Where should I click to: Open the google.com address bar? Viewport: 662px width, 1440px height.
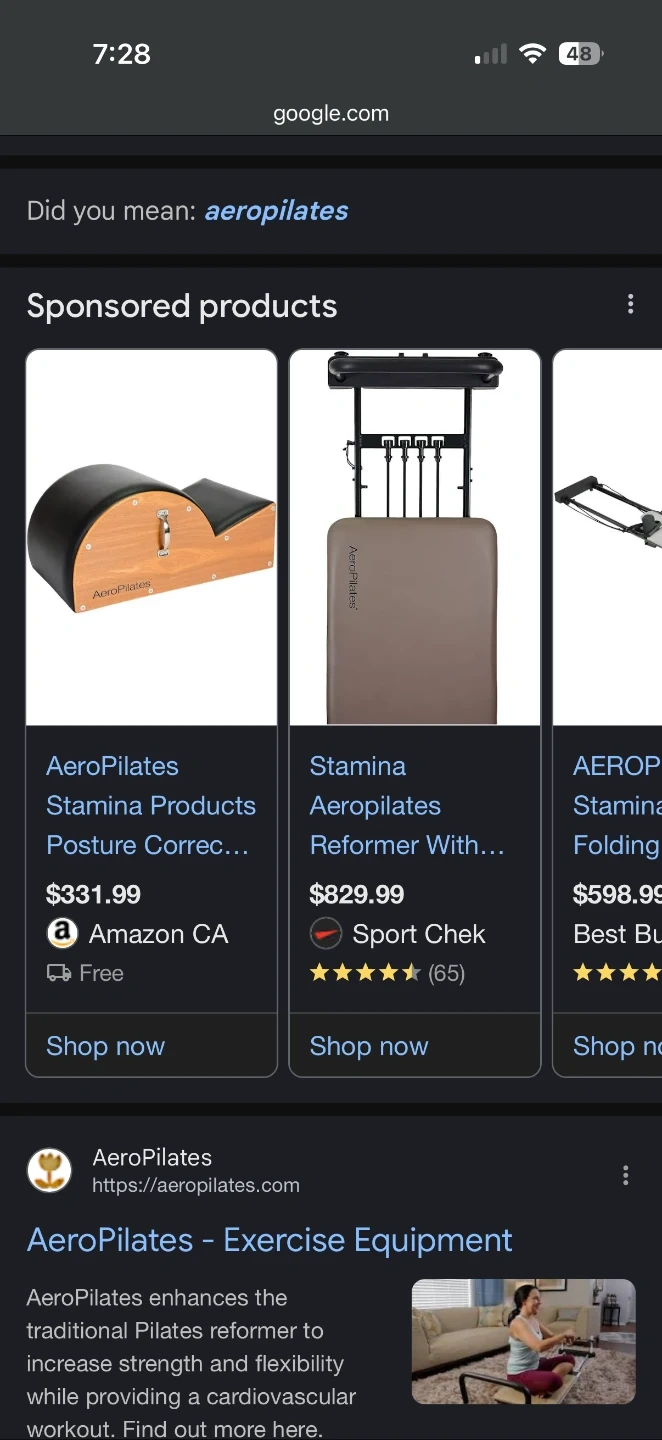[x=331, y=114]
